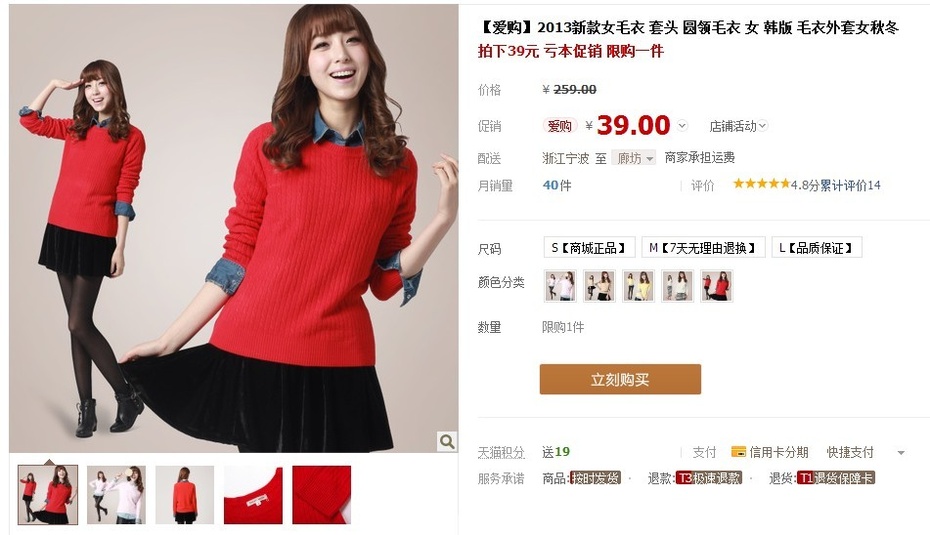Click the 爱购 promotion badge

pyautogui.click(x=559, y=126)
